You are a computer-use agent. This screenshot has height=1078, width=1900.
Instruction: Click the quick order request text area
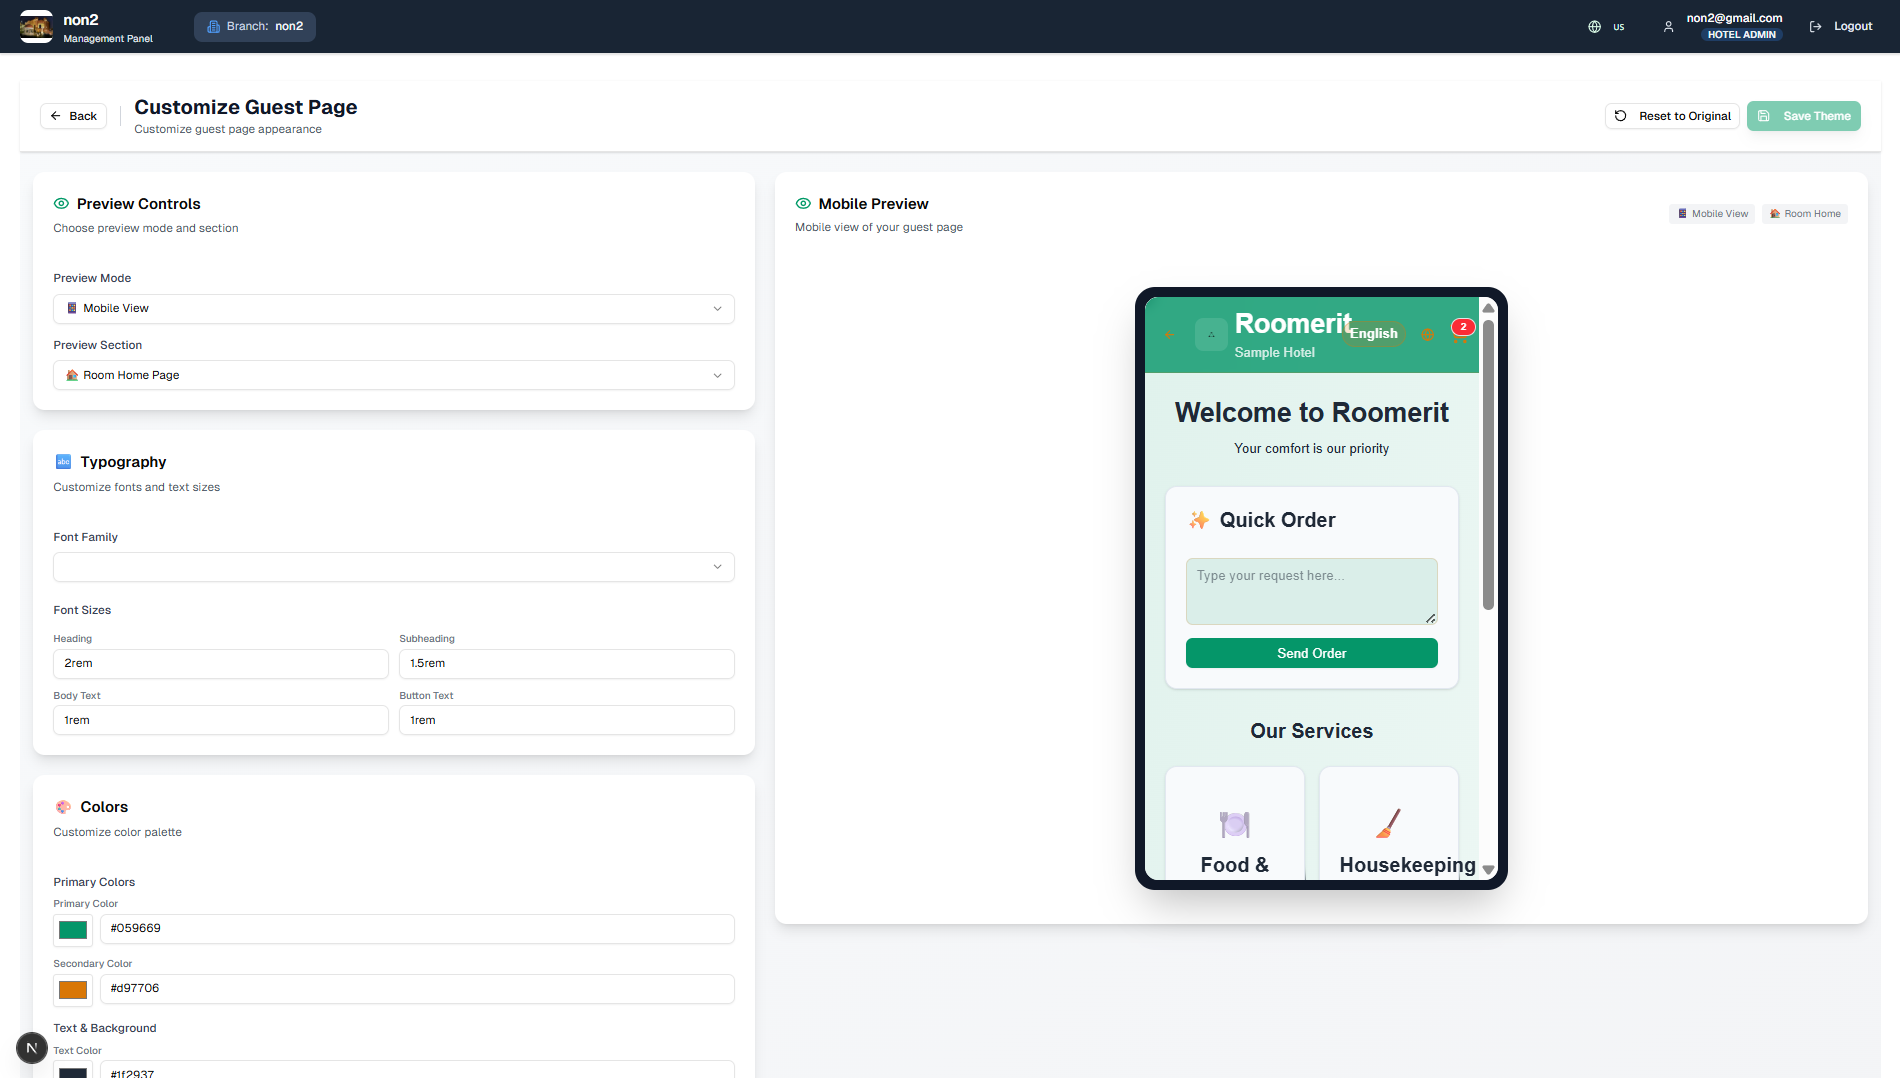tap(1312, 591)
